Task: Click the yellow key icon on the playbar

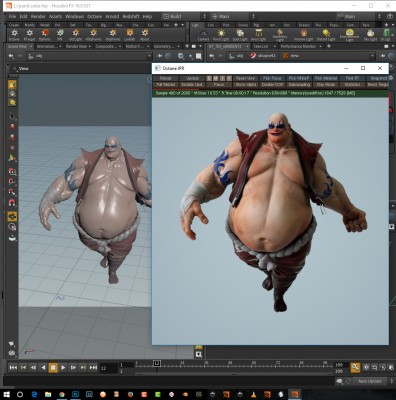Action: (x=355, y=367)
